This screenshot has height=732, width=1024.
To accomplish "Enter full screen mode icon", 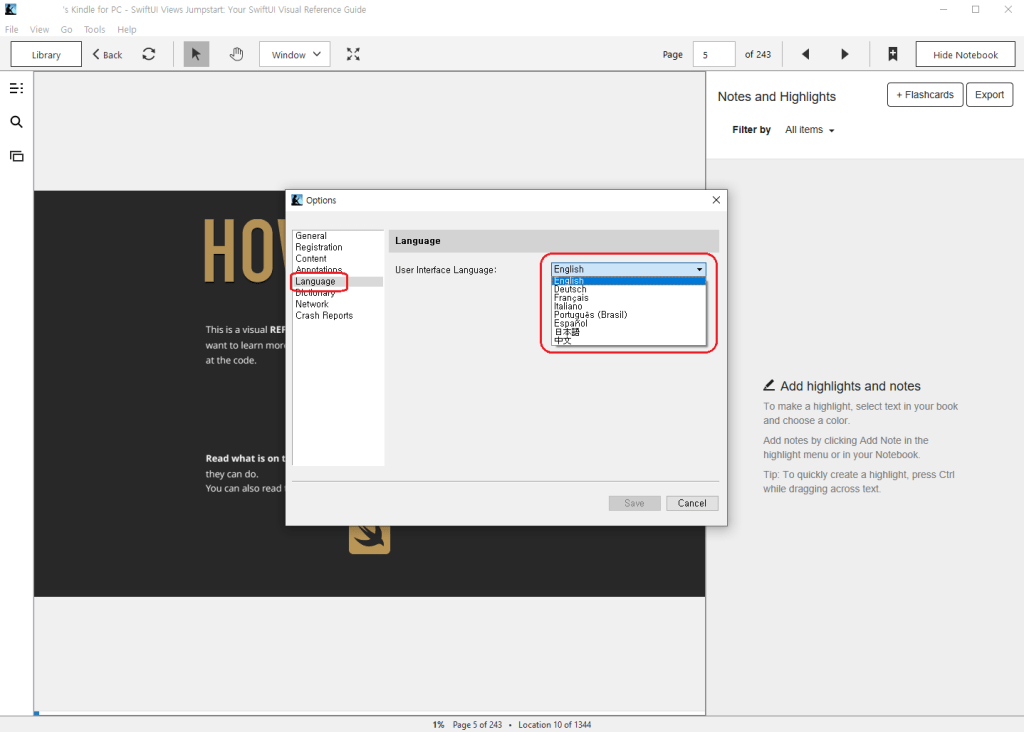I will 353,54.
